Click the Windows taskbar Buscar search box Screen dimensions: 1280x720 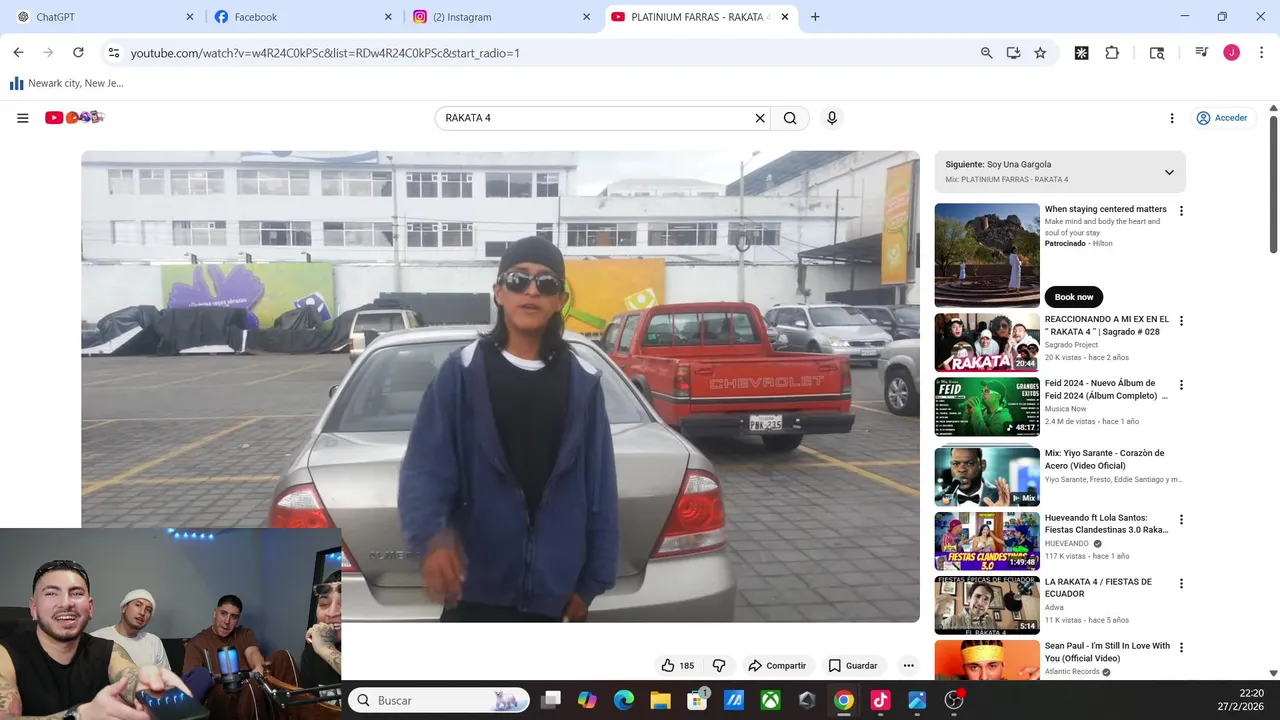click(x=438, y=700)
